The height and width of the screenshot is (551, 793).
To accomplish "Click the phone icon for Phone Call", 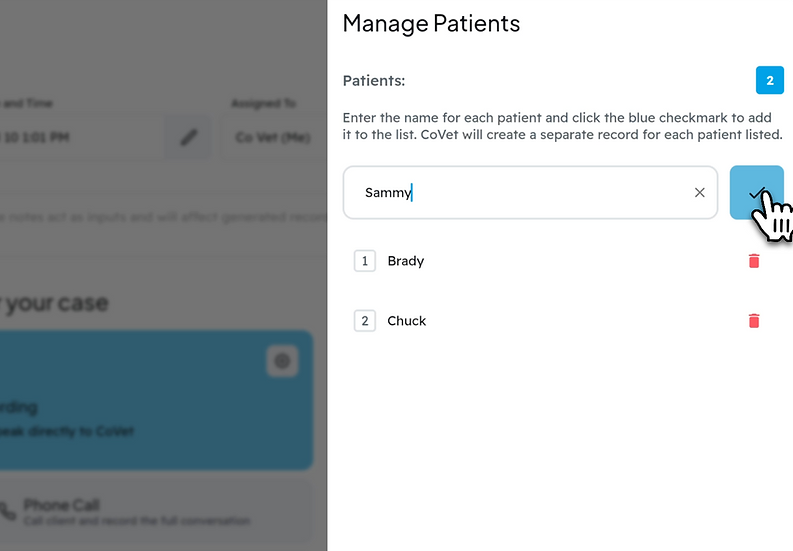I will [x=8, y=512].
